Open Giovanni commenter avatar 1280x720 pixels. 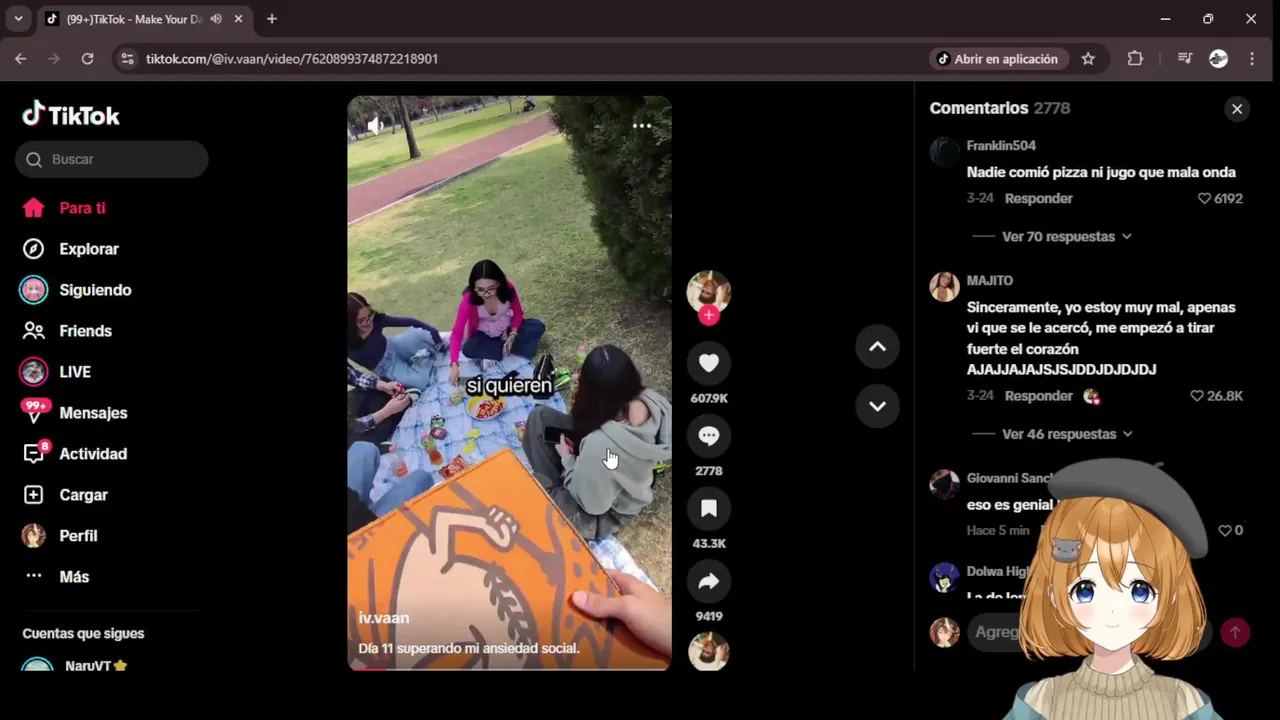pyautogui.click(x=944, y=484)
